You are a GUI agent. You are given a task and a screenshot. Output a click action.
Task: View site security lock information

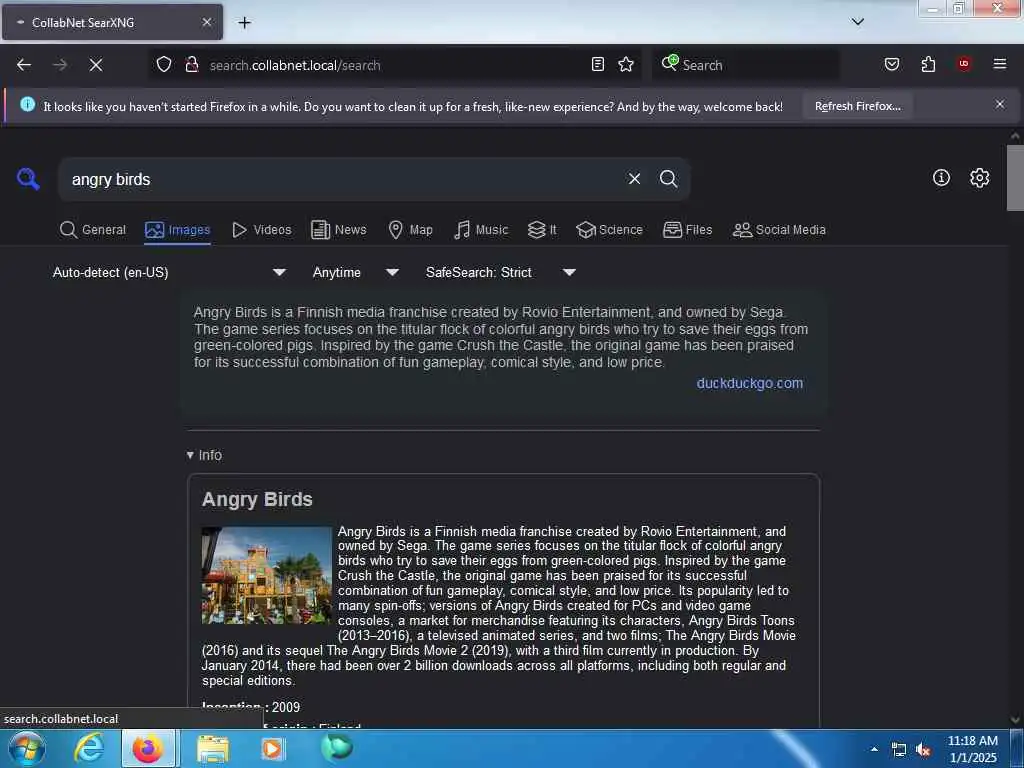click(191, 64)
